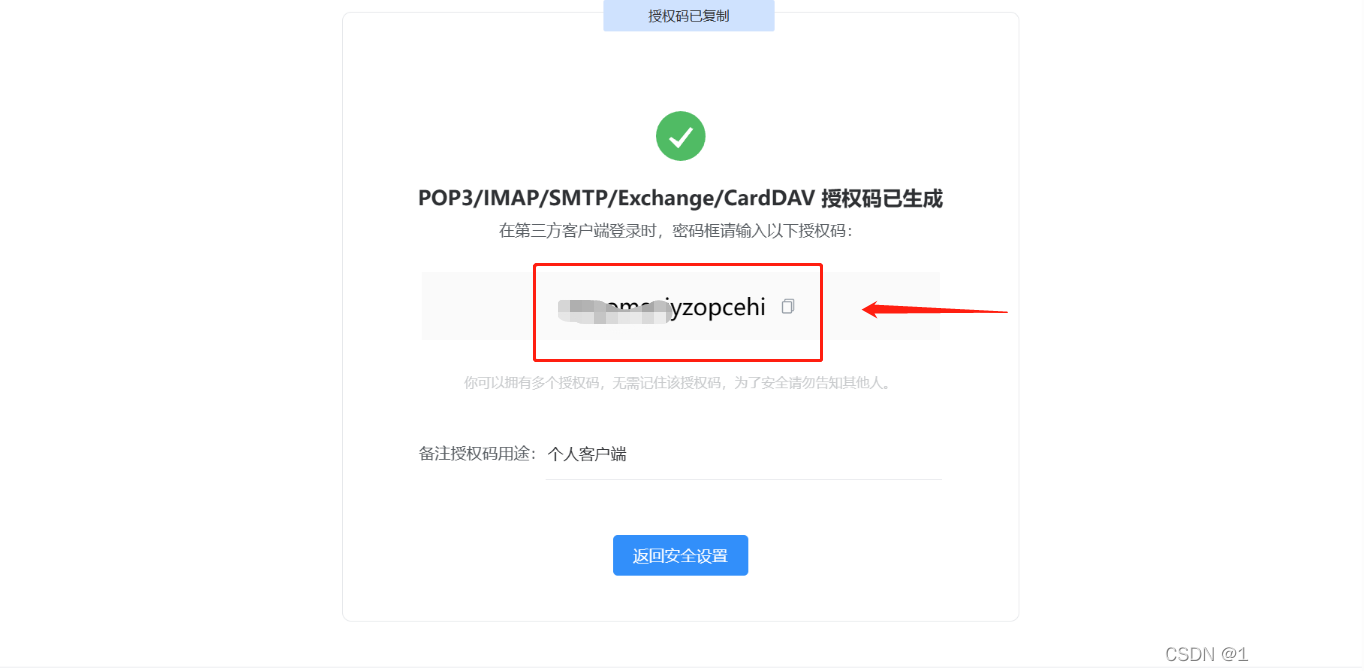
Task: Focus the 个人客户端 remark input field
Action: pyautogui.click(x=743, y=455)
